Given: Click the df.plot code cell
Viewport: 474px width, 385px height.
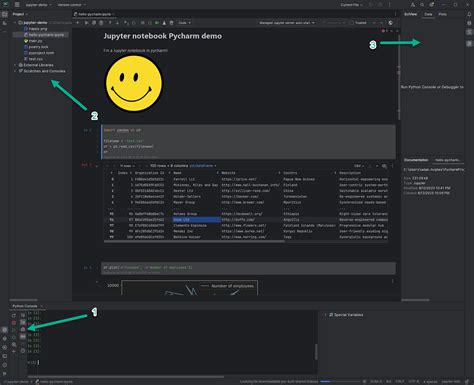Looking at the screenshot, I should (248, 269).
